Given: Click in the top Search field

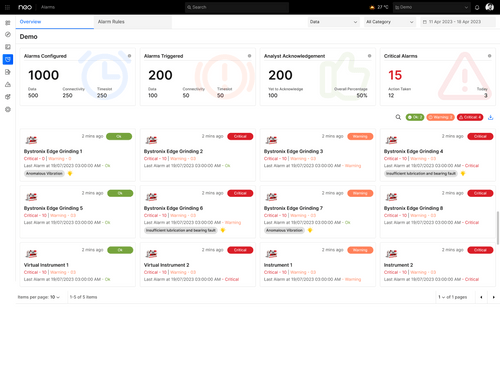Looking at the screenshot, I should (237, 7).
